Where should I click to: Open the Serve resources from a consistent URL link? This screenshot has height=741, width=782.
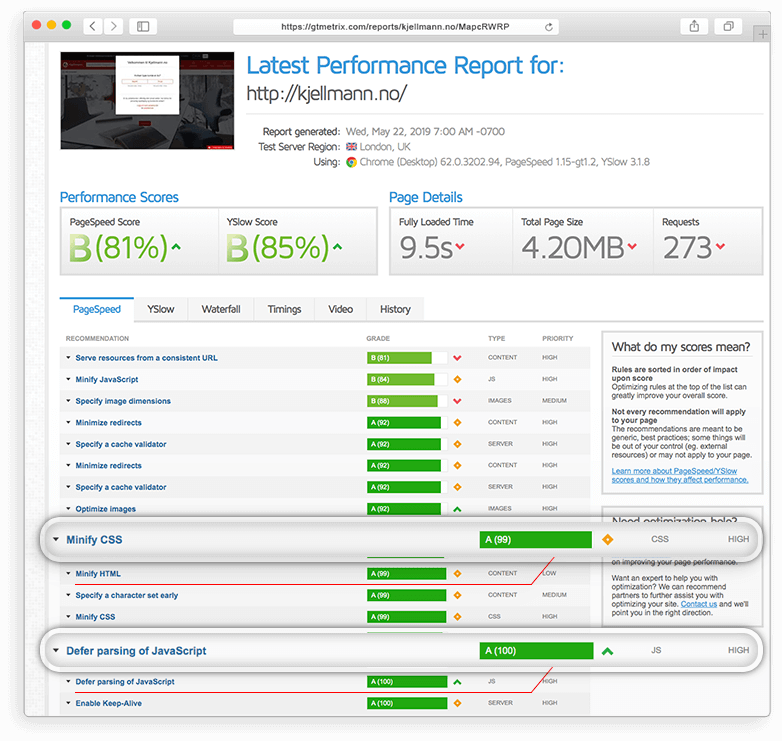147,358
